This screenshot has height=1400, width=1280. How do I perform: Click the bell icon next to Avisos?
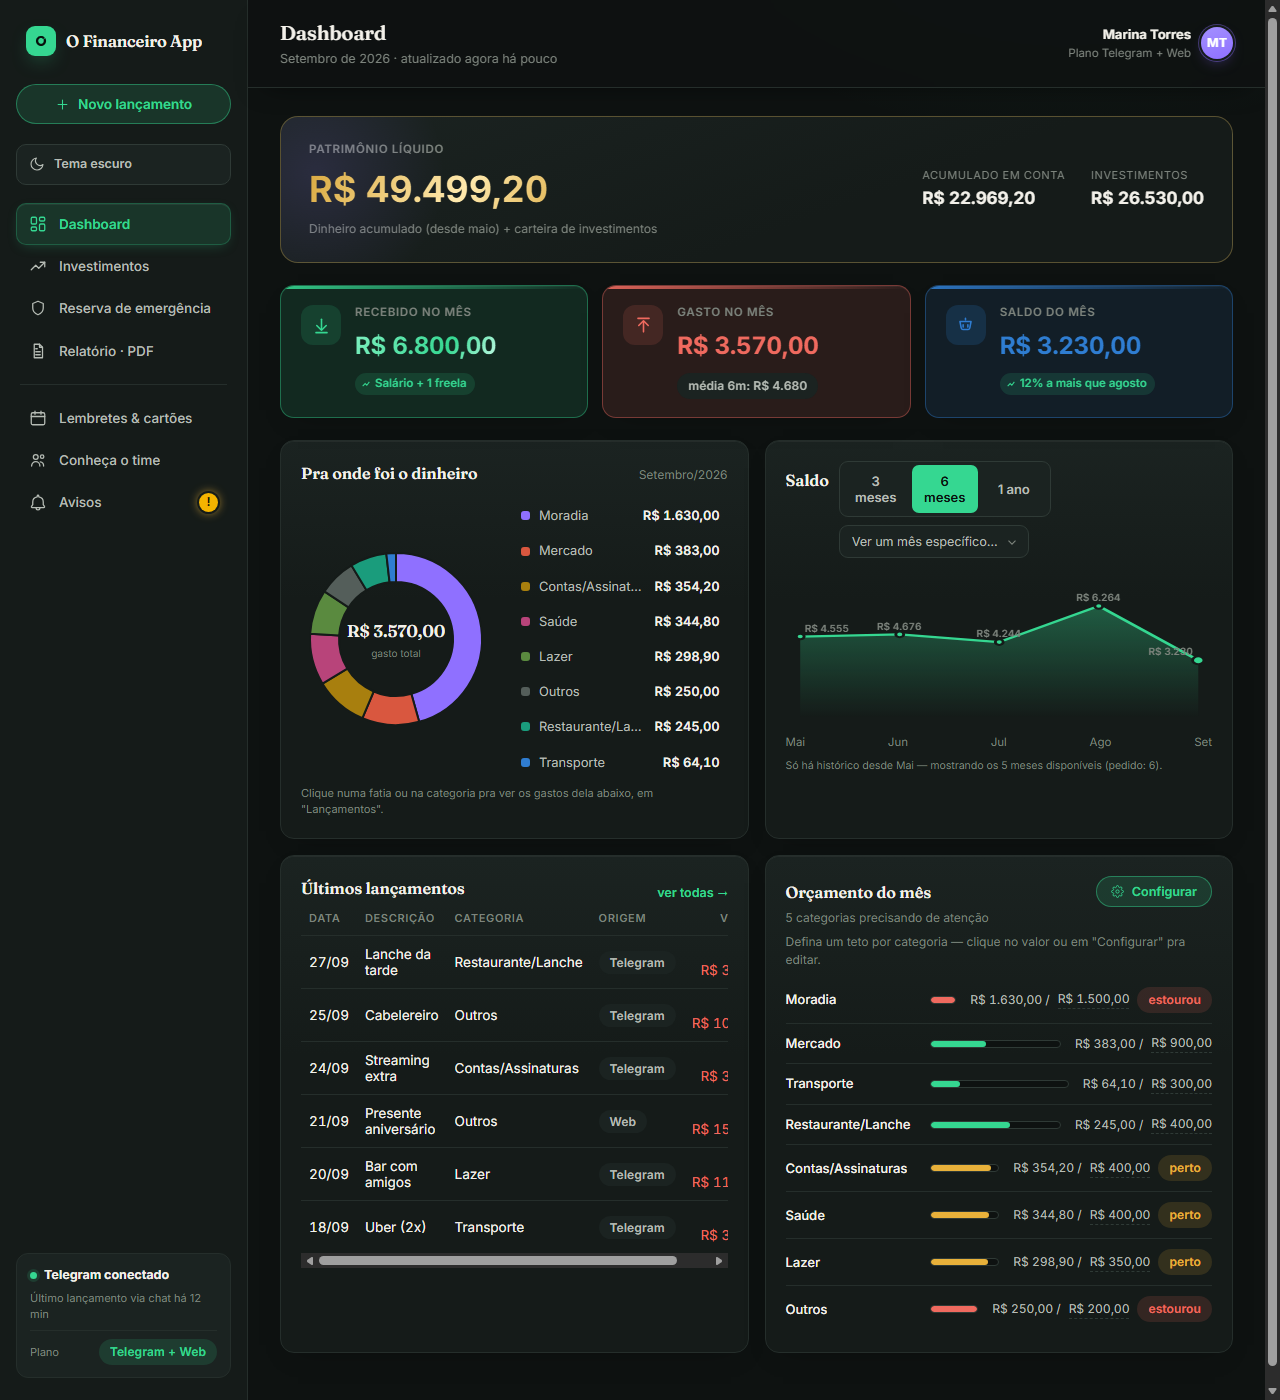pyautogui.click(x=38, y=502)
